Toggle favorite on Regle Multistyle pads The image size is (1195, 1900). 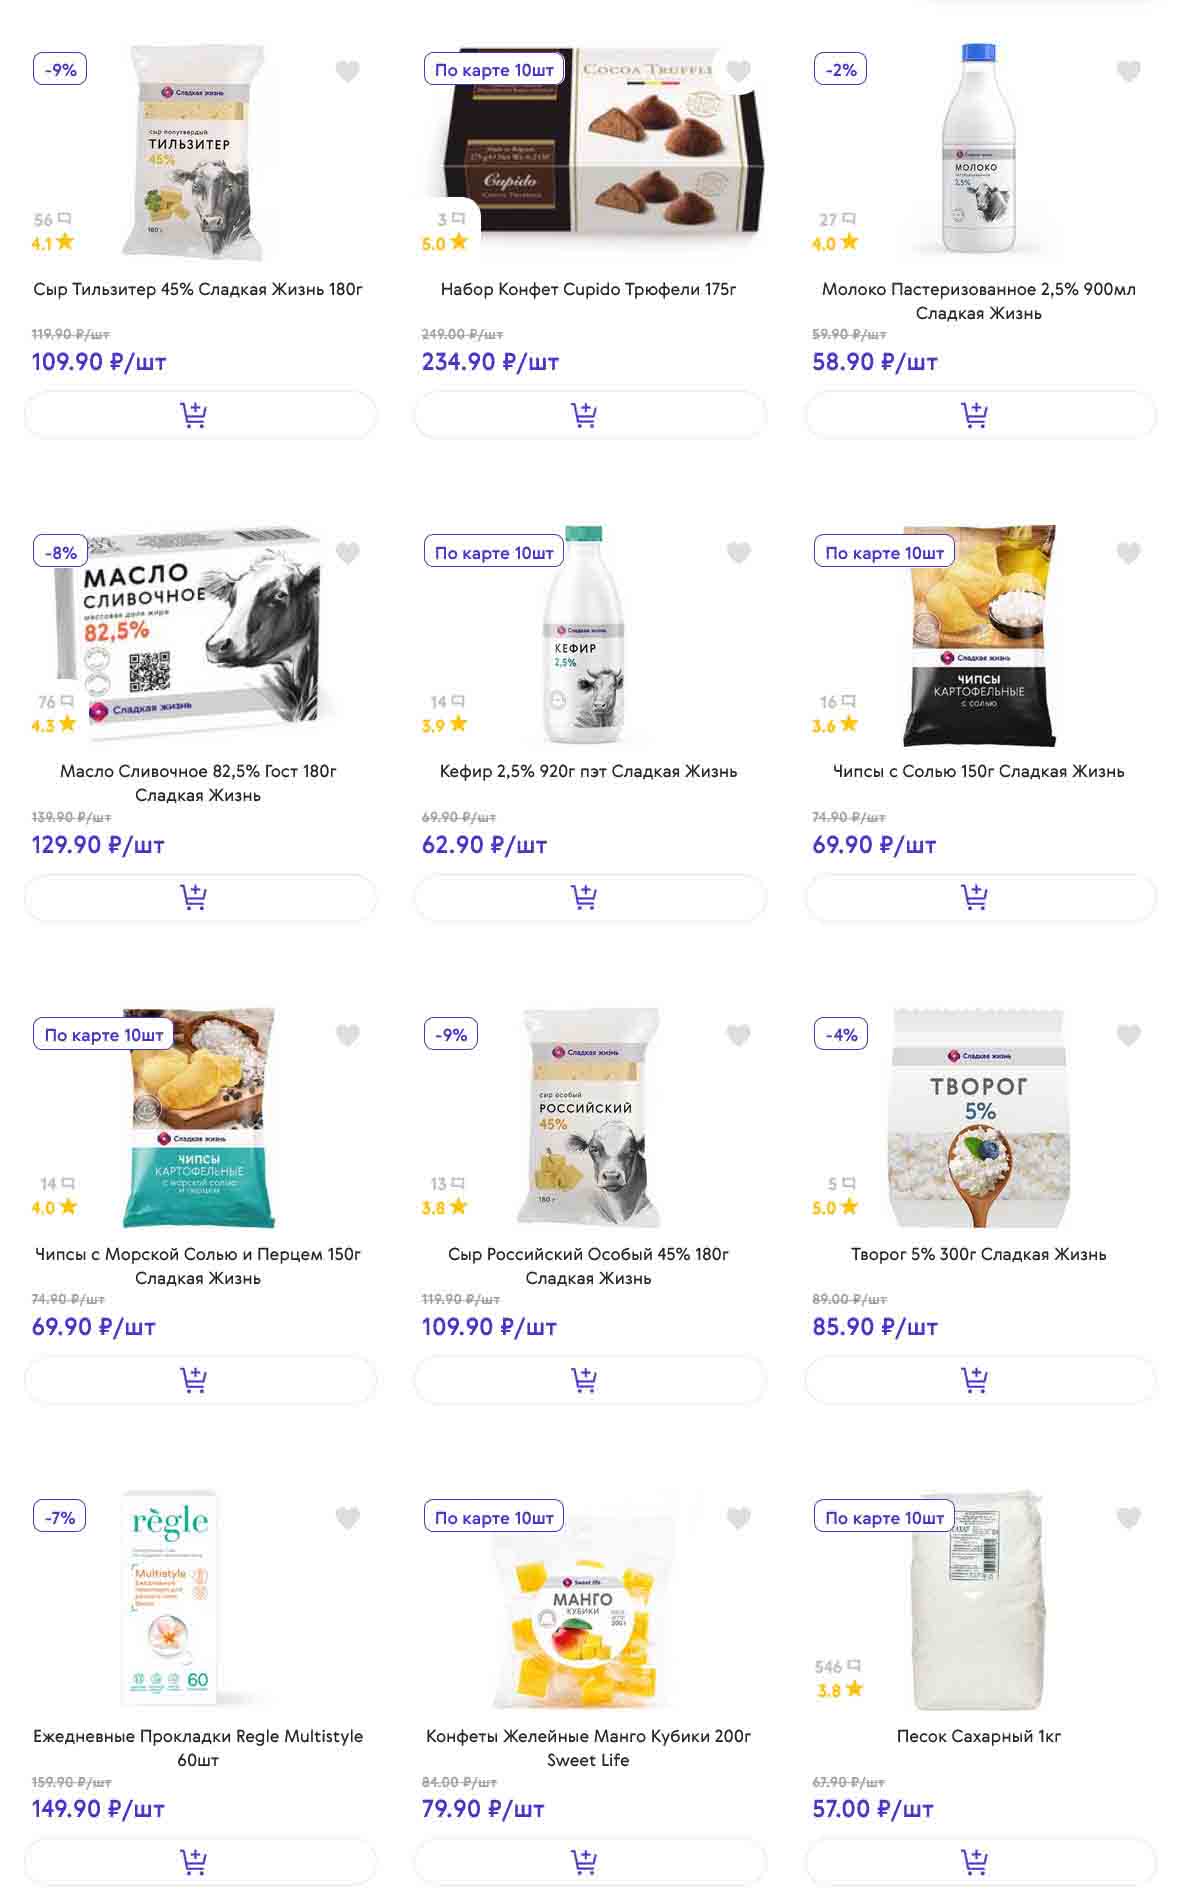(x=347, y=1518)
